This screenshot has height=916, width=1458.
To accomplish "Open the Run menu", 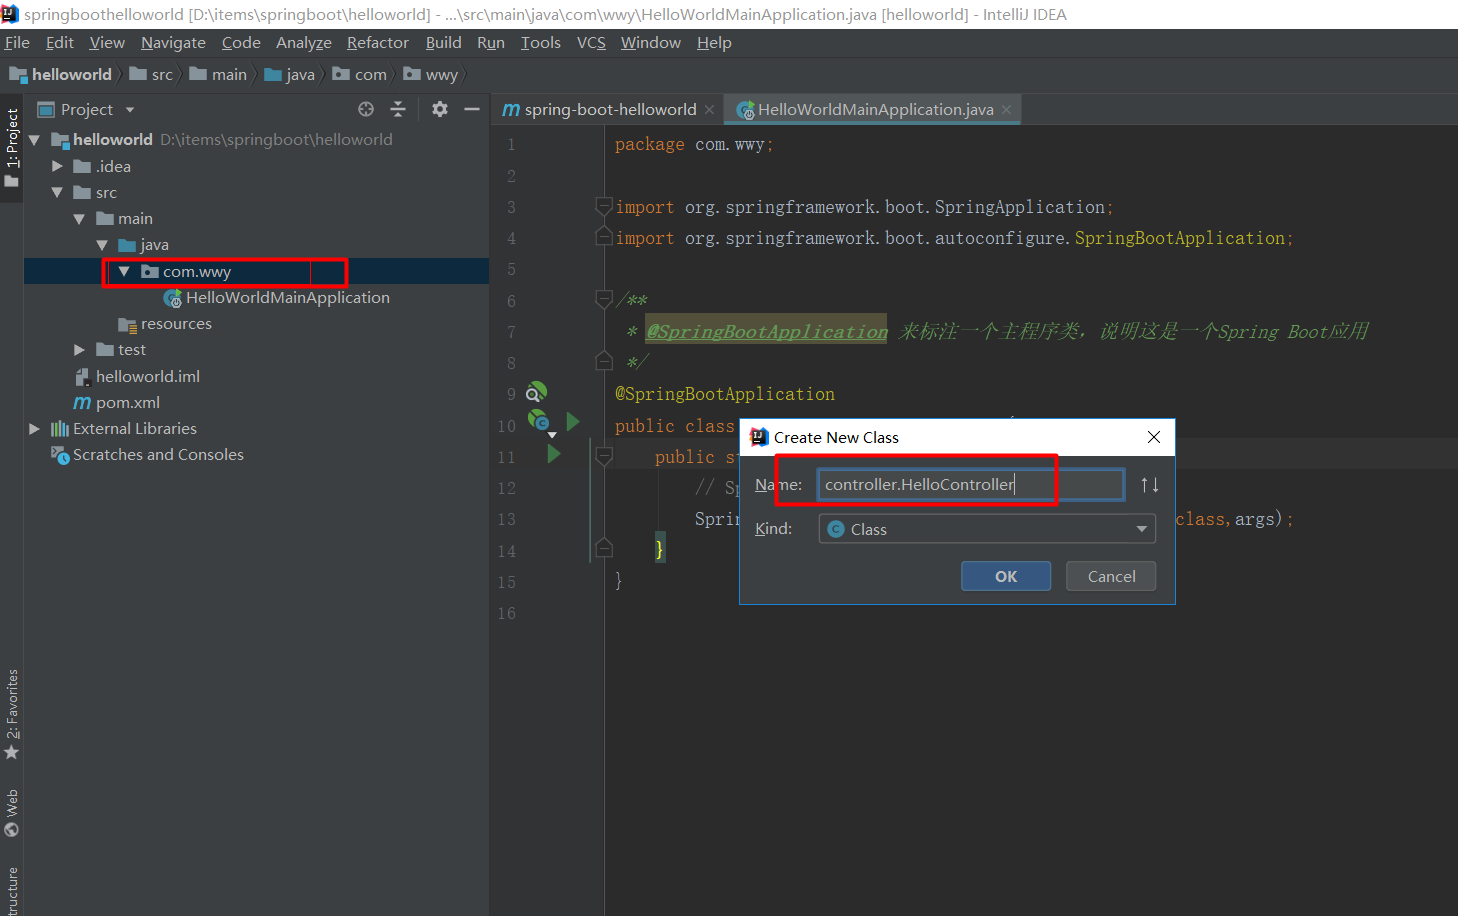I will click(x=491, y=42).
